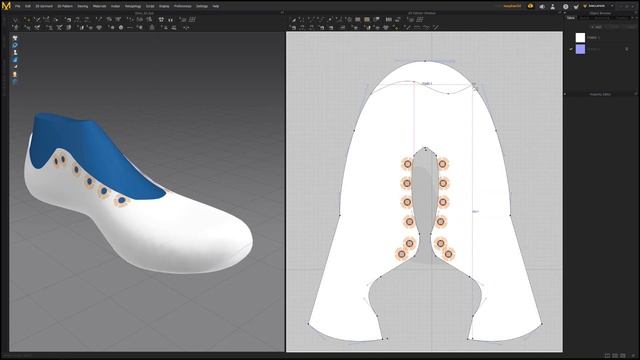This screenshot has width=640, height=360.
Task: Click the tan avatar icon in 3D vertical toolbar
Action: pyautogui.click(x=15, y=75)
